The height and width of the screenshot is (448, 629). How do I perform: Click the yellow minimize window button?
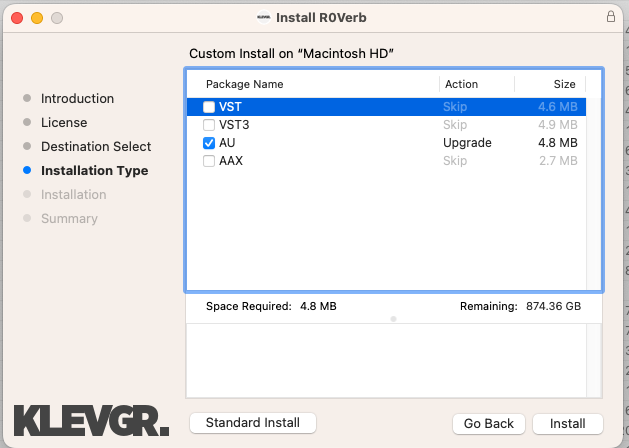coord(37,18)
